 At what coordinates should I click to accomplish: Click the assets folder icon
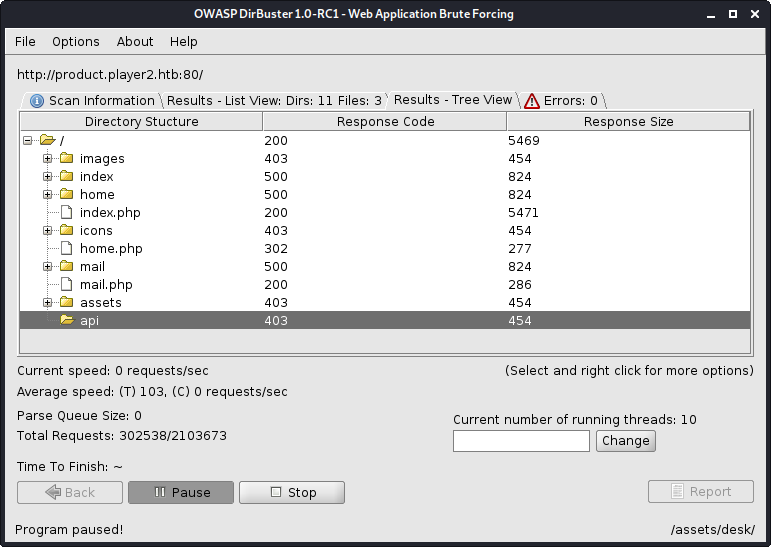(67, 302)
